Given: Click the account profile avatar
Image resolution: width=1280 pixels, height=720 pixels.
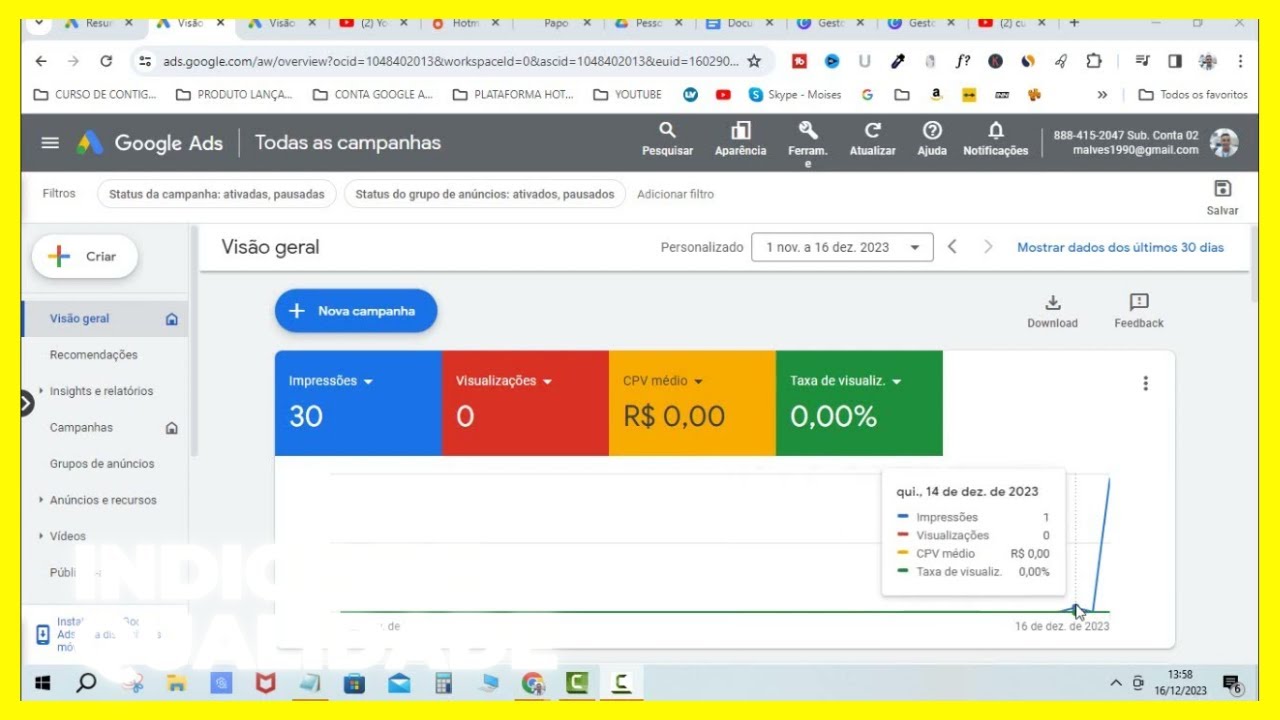Looking at the screenshot, I should (x=1224, y=143).
